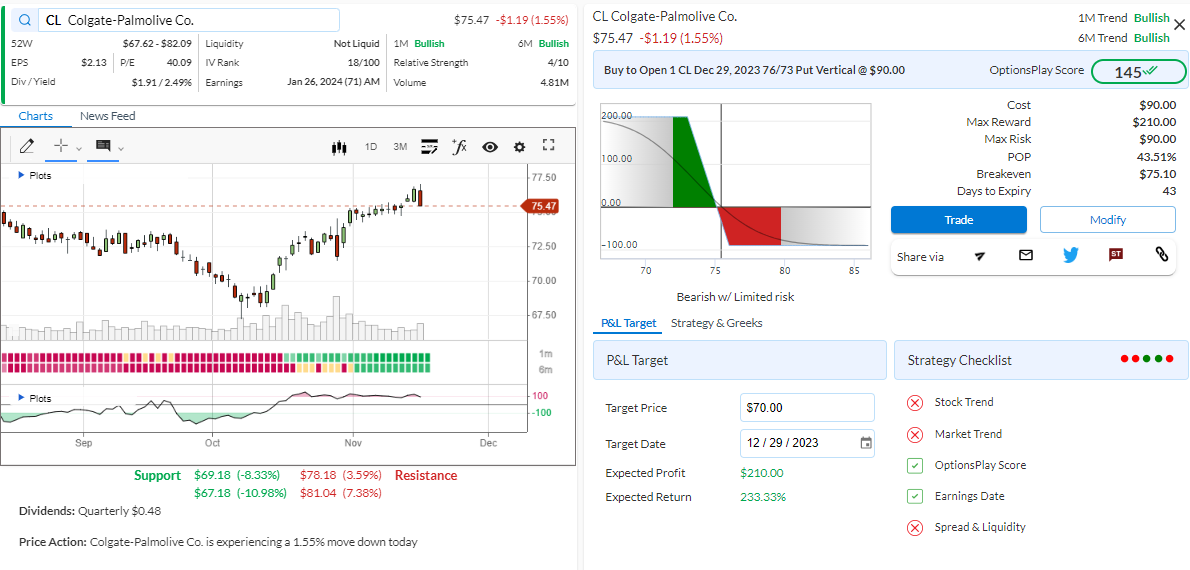
Task: Click the IV Rank 18/100 value
Action: tap(364, 62)
